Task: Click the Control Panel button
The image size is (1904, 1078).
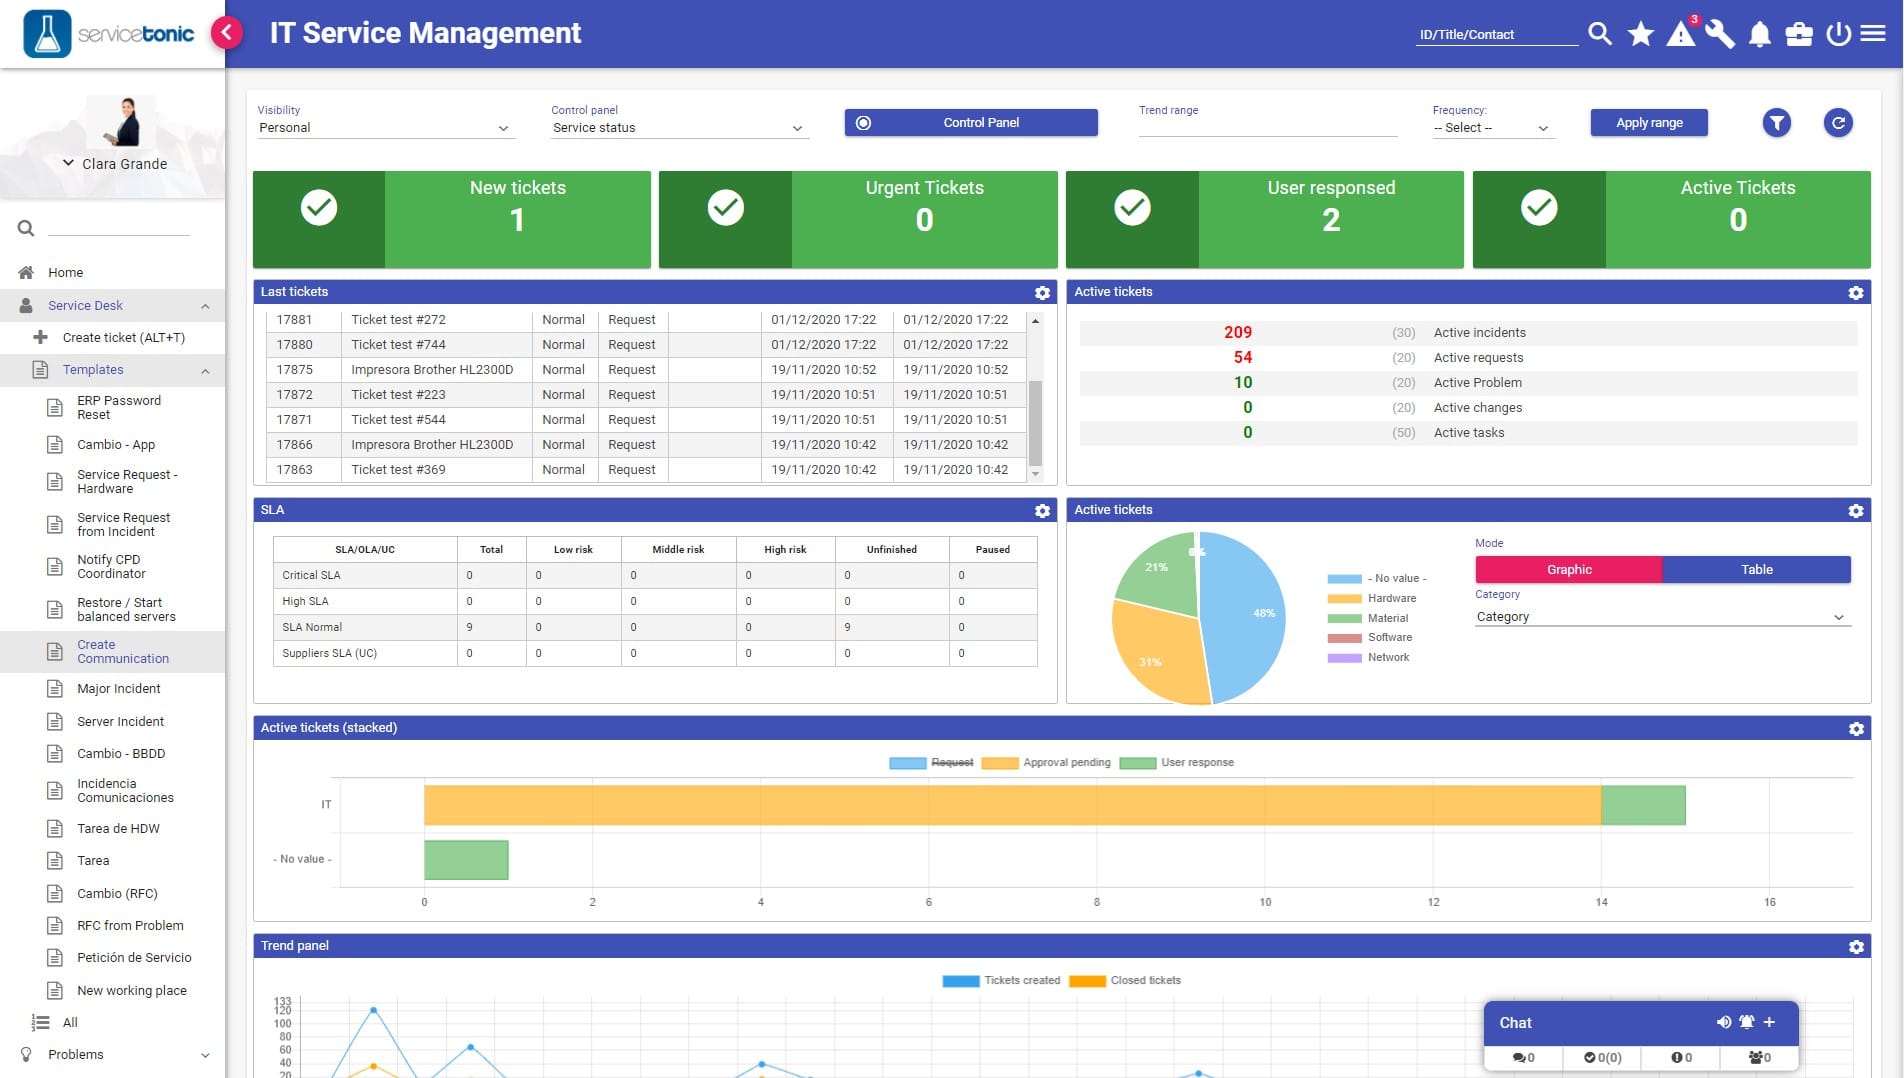Action: pyautogui.click(x=971, y=123)
